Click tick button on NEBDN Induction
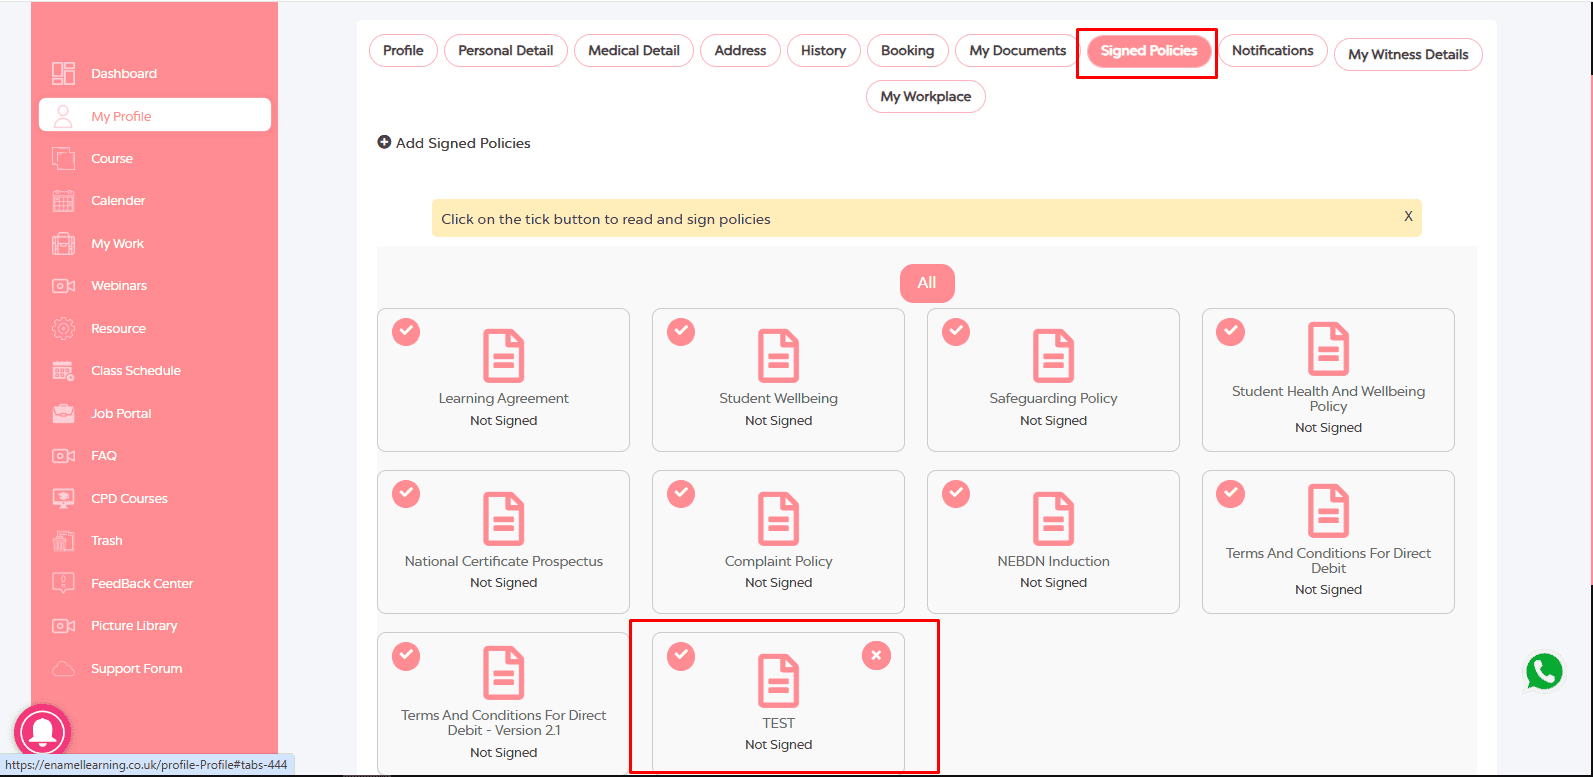This screenshot has width=1593, height=777. pyautogui.click(x=956, y=493)
